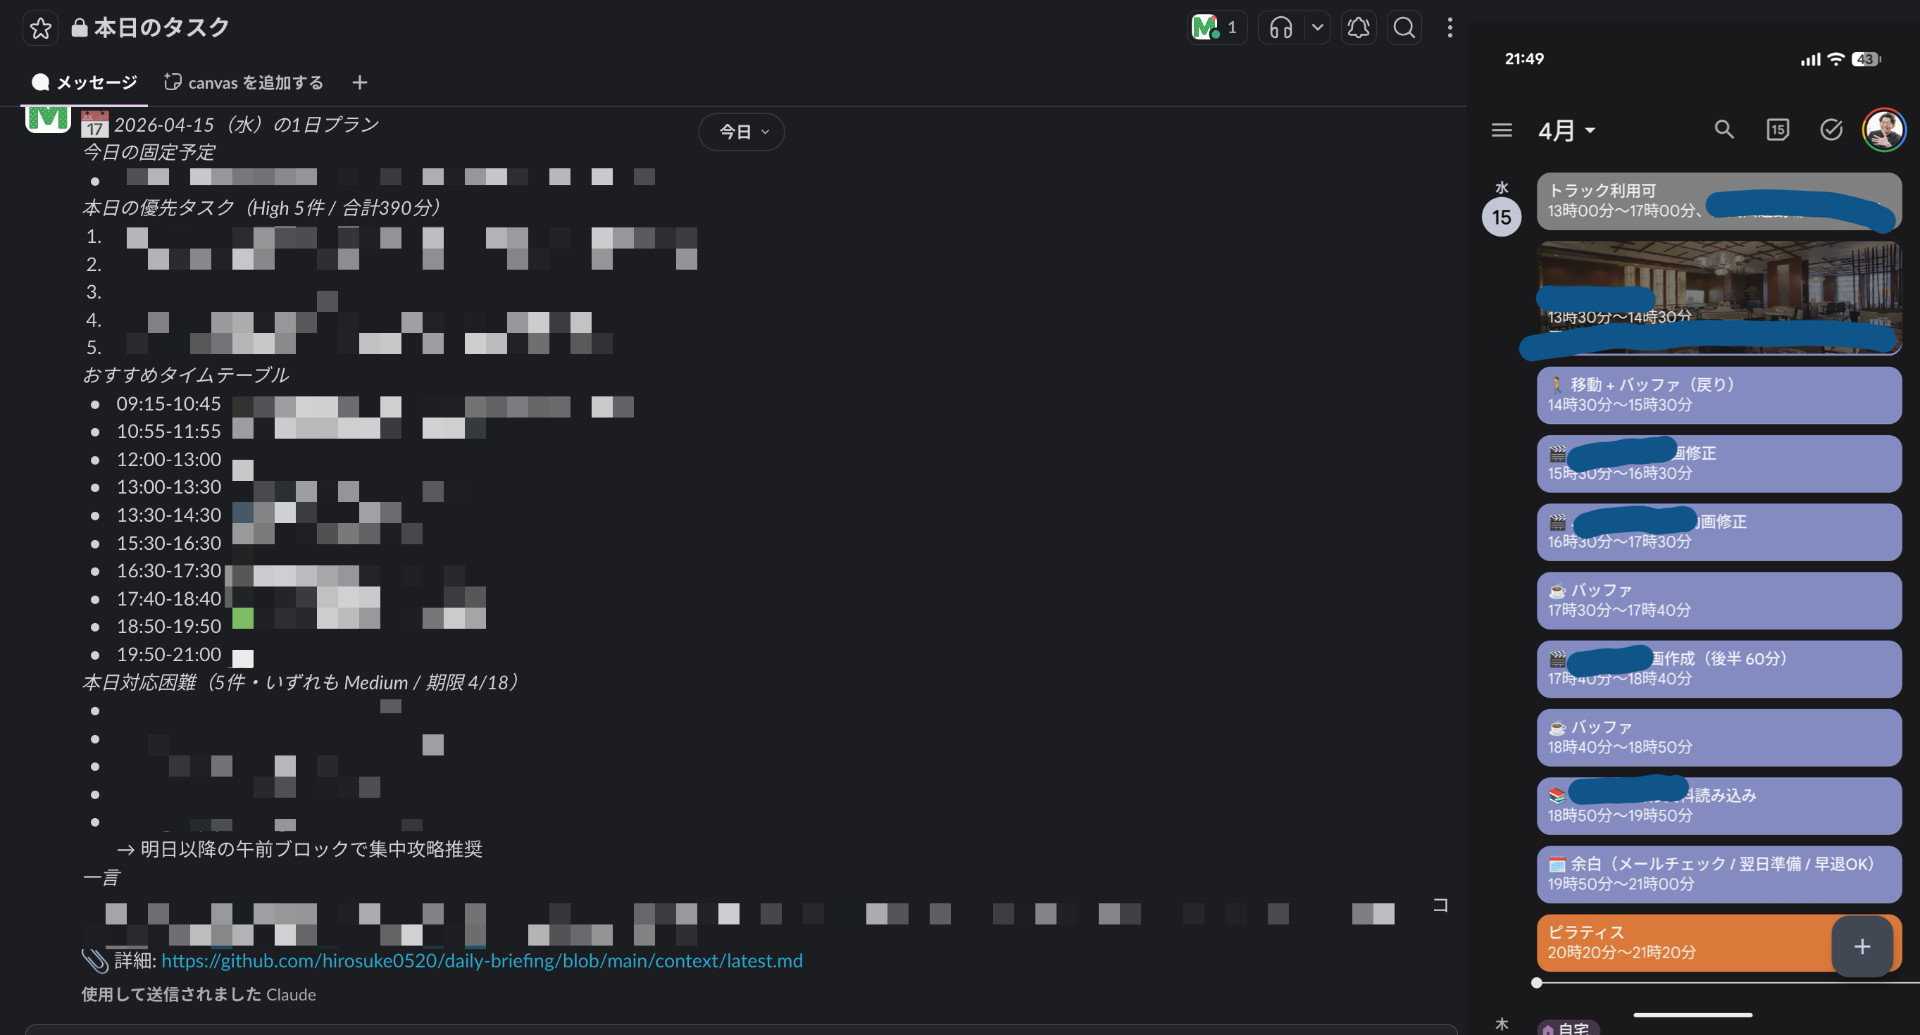This screenshot has width=1920, height=1035.
Task: Open the Google account profile avatar
Action: coord(1885,130)
